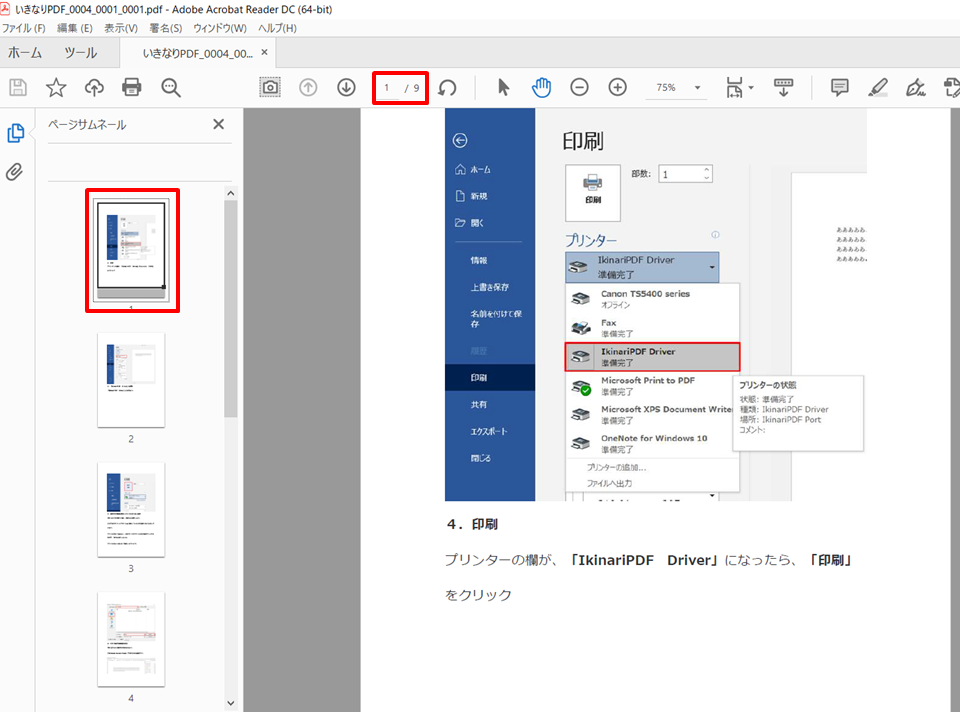Click the 印刷 heading in the document
This screenshot has width=960, height=712.
point(583,141)
